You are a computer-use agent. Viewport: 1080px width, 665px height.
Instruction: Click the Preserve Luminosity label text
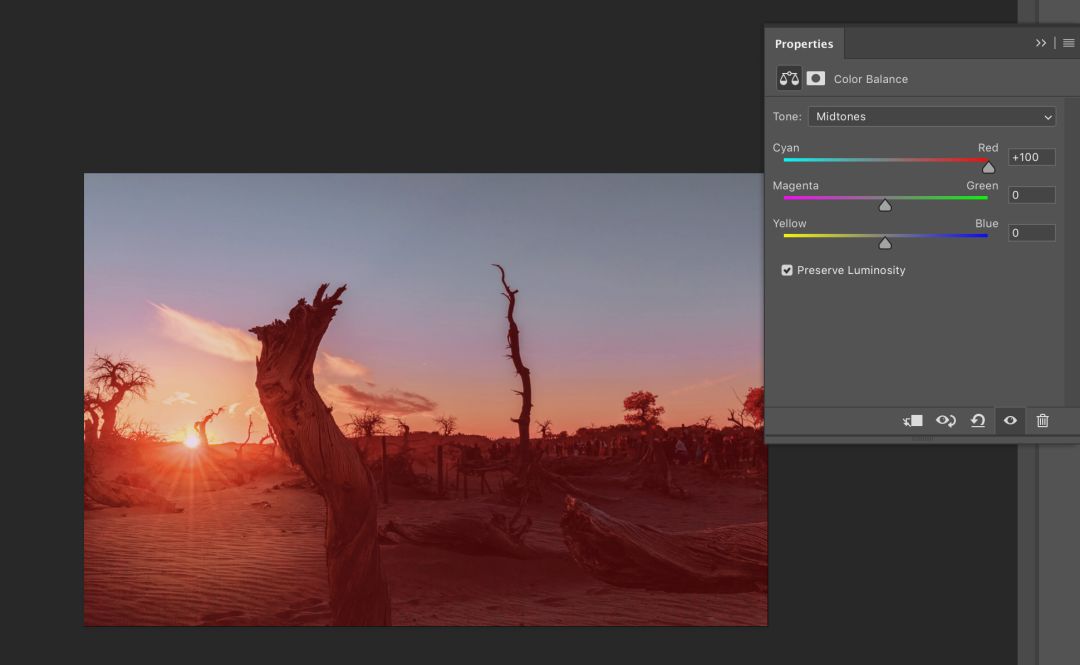click(x=851, y=270)
